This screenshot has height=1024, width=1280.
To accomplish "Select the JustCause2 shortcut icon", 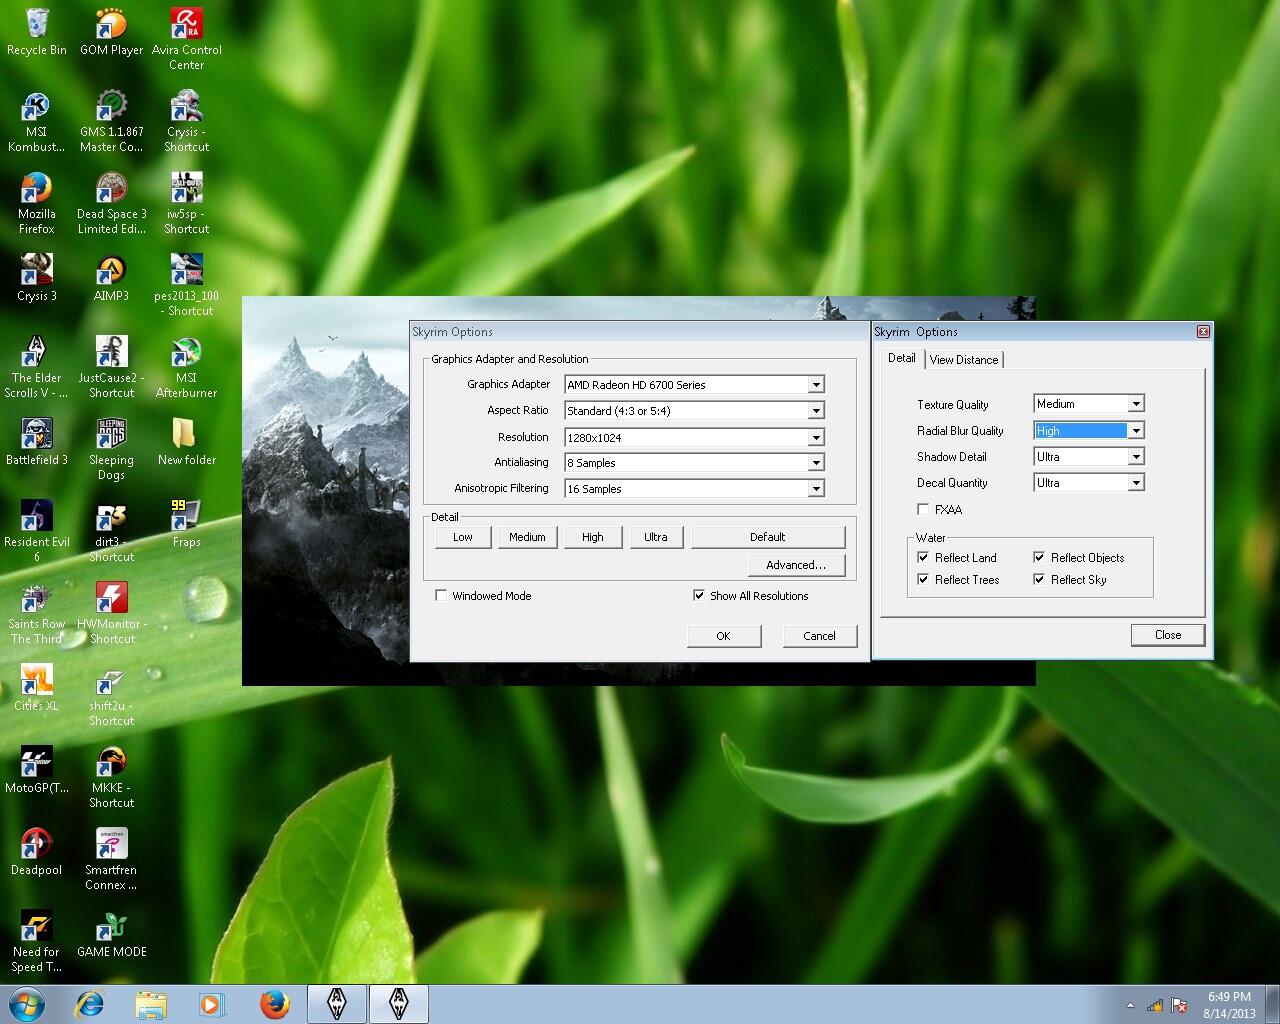I will coord(111,367).
